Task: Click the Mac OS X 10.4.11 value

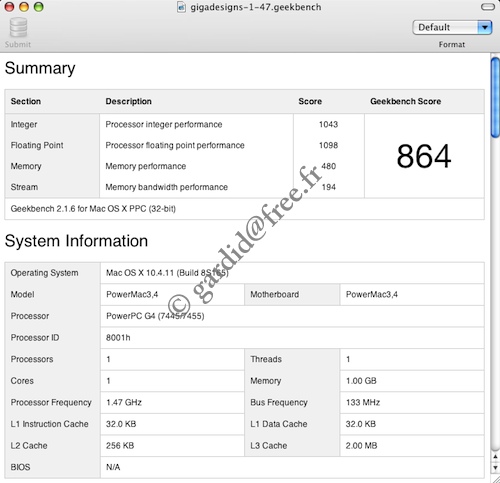Action: (167, 273)
